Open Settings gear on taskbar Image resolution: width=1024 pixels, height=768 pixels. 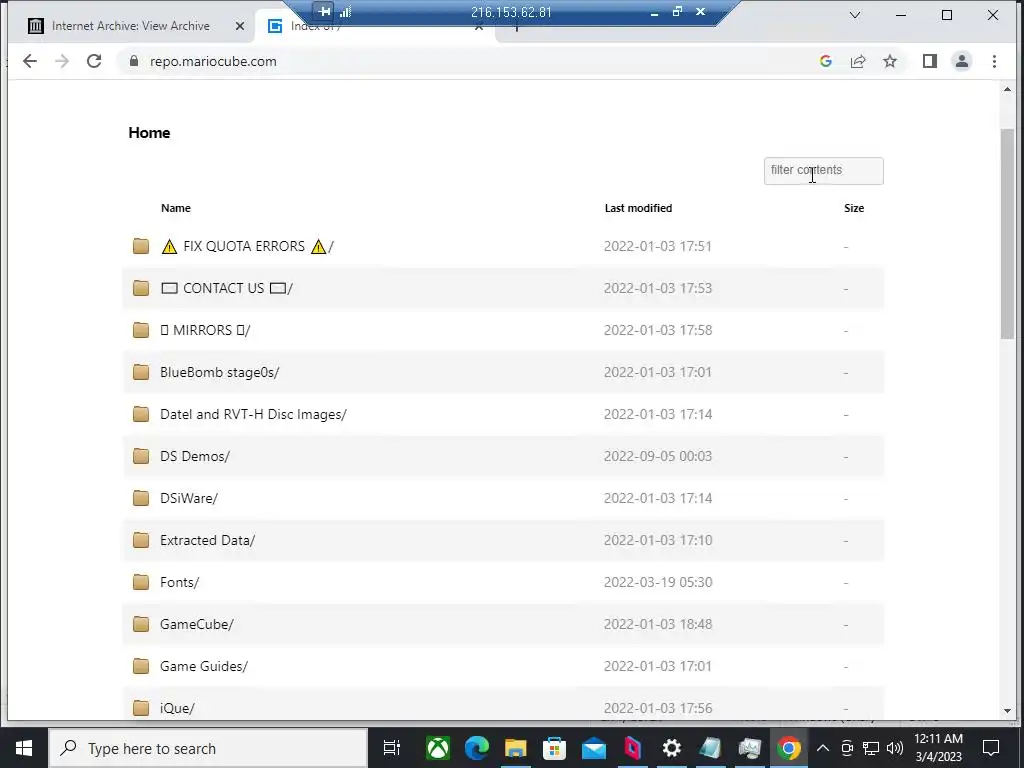671,748
